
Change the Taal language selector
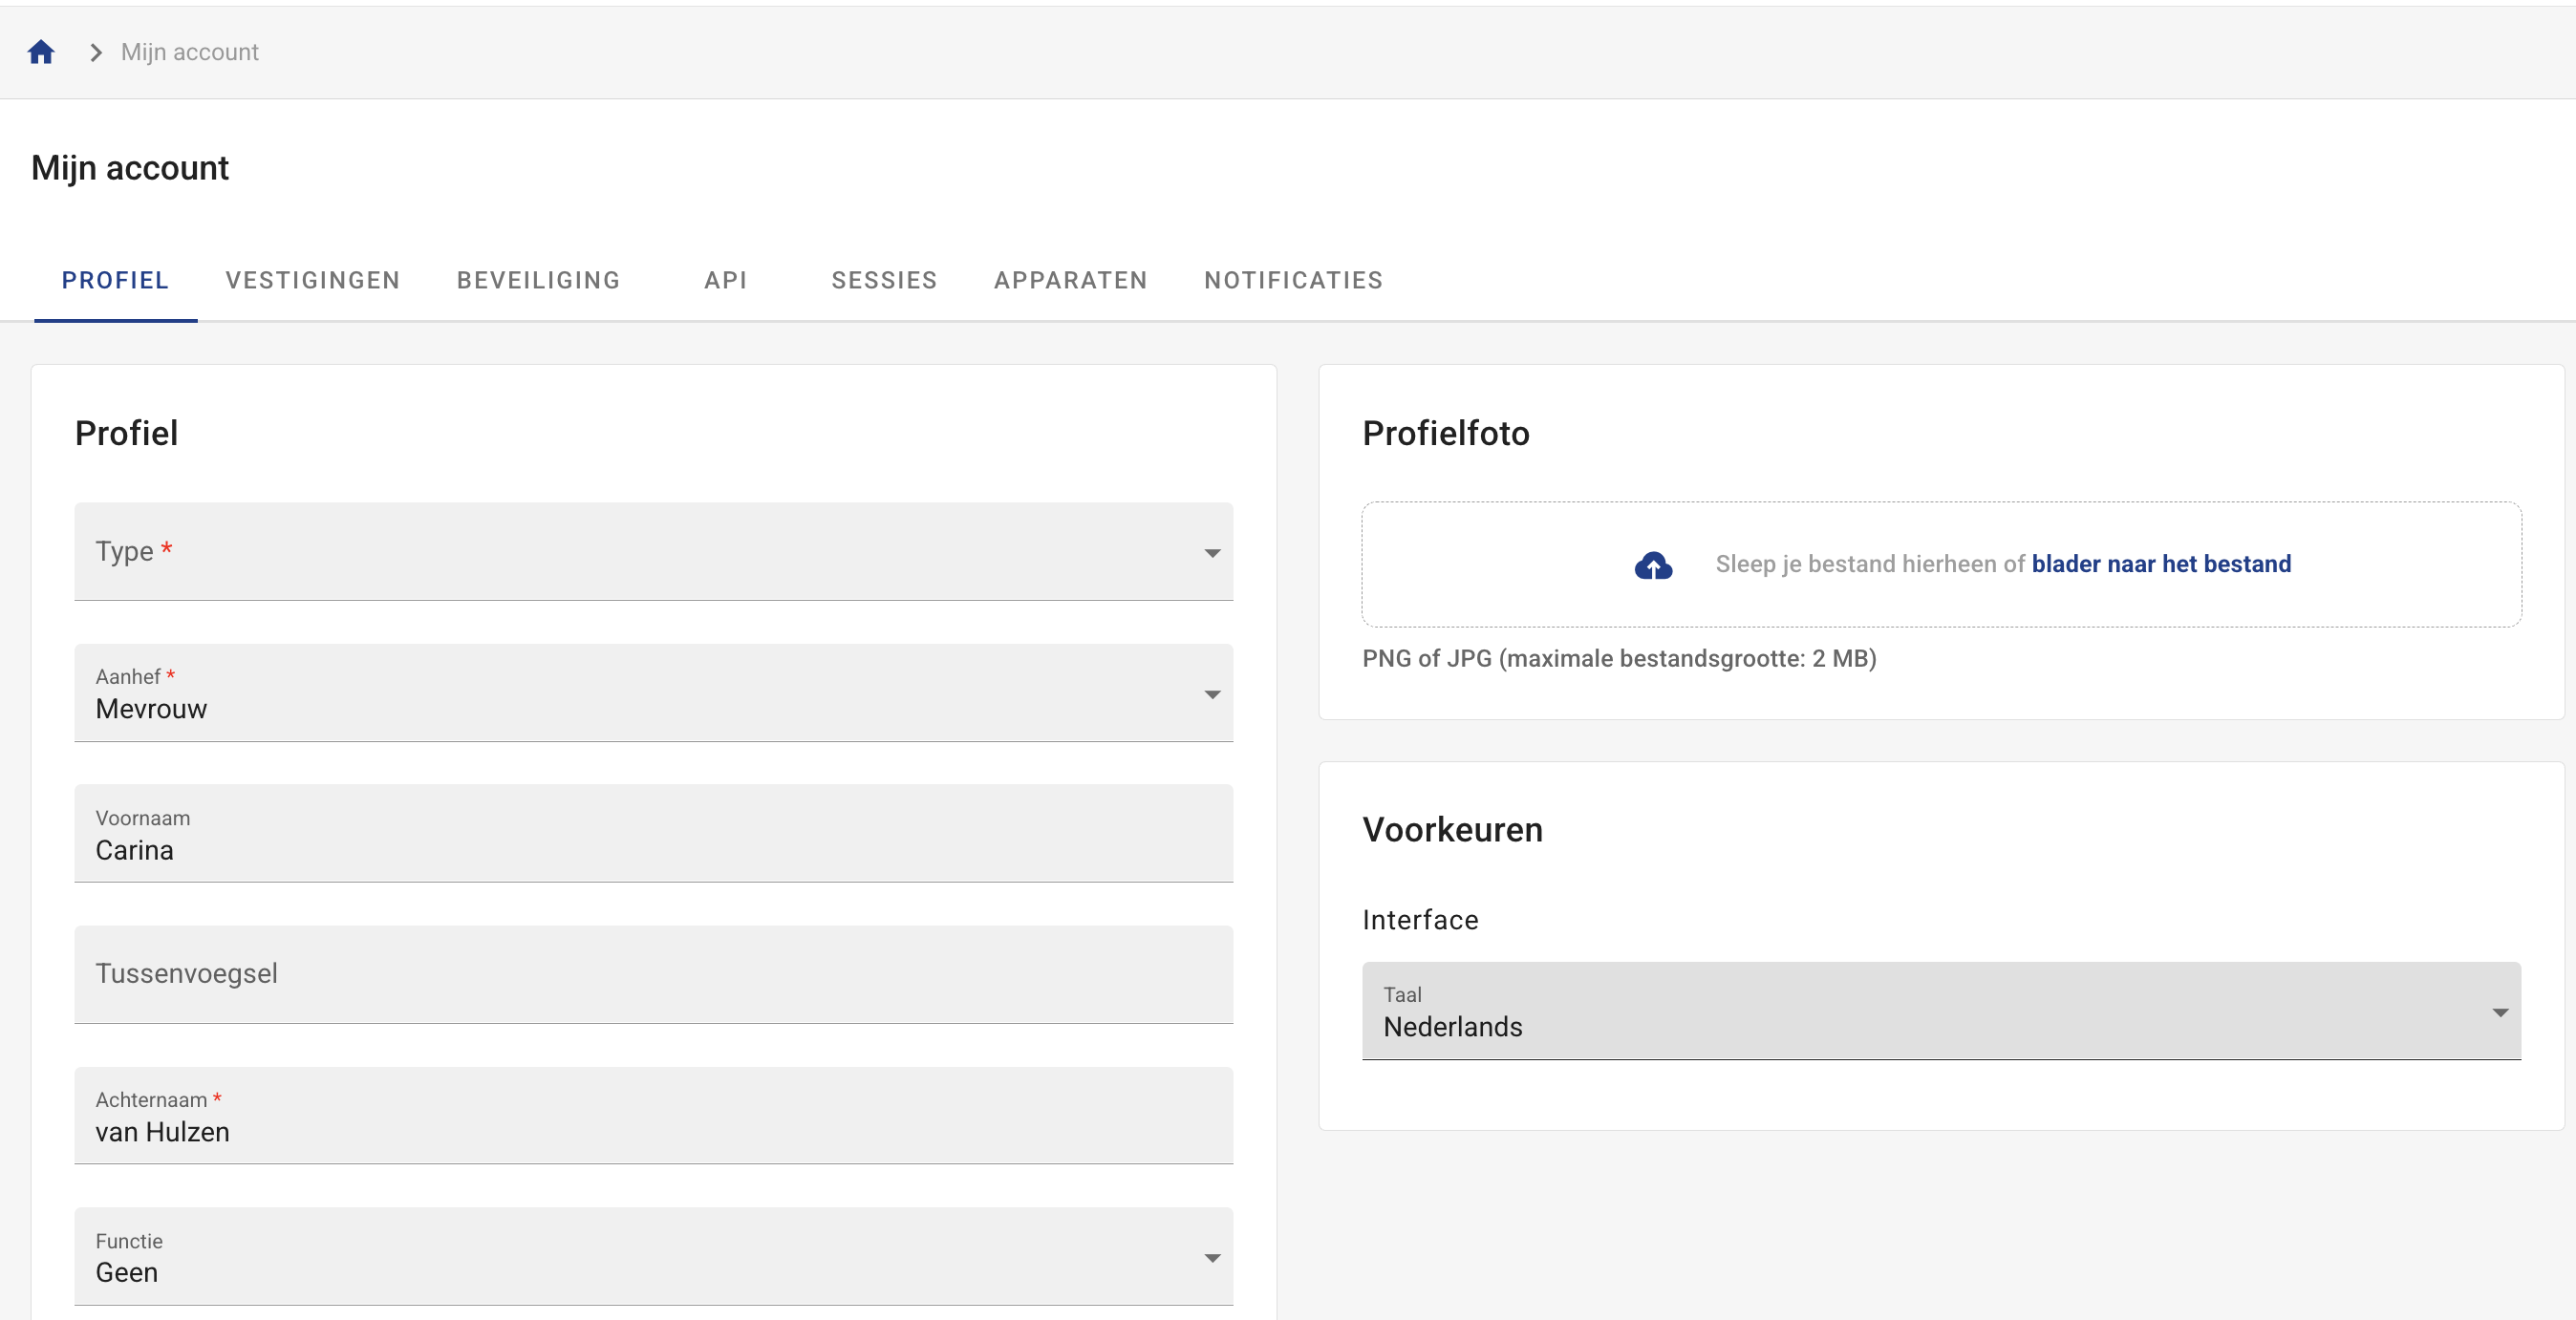1941,1011
